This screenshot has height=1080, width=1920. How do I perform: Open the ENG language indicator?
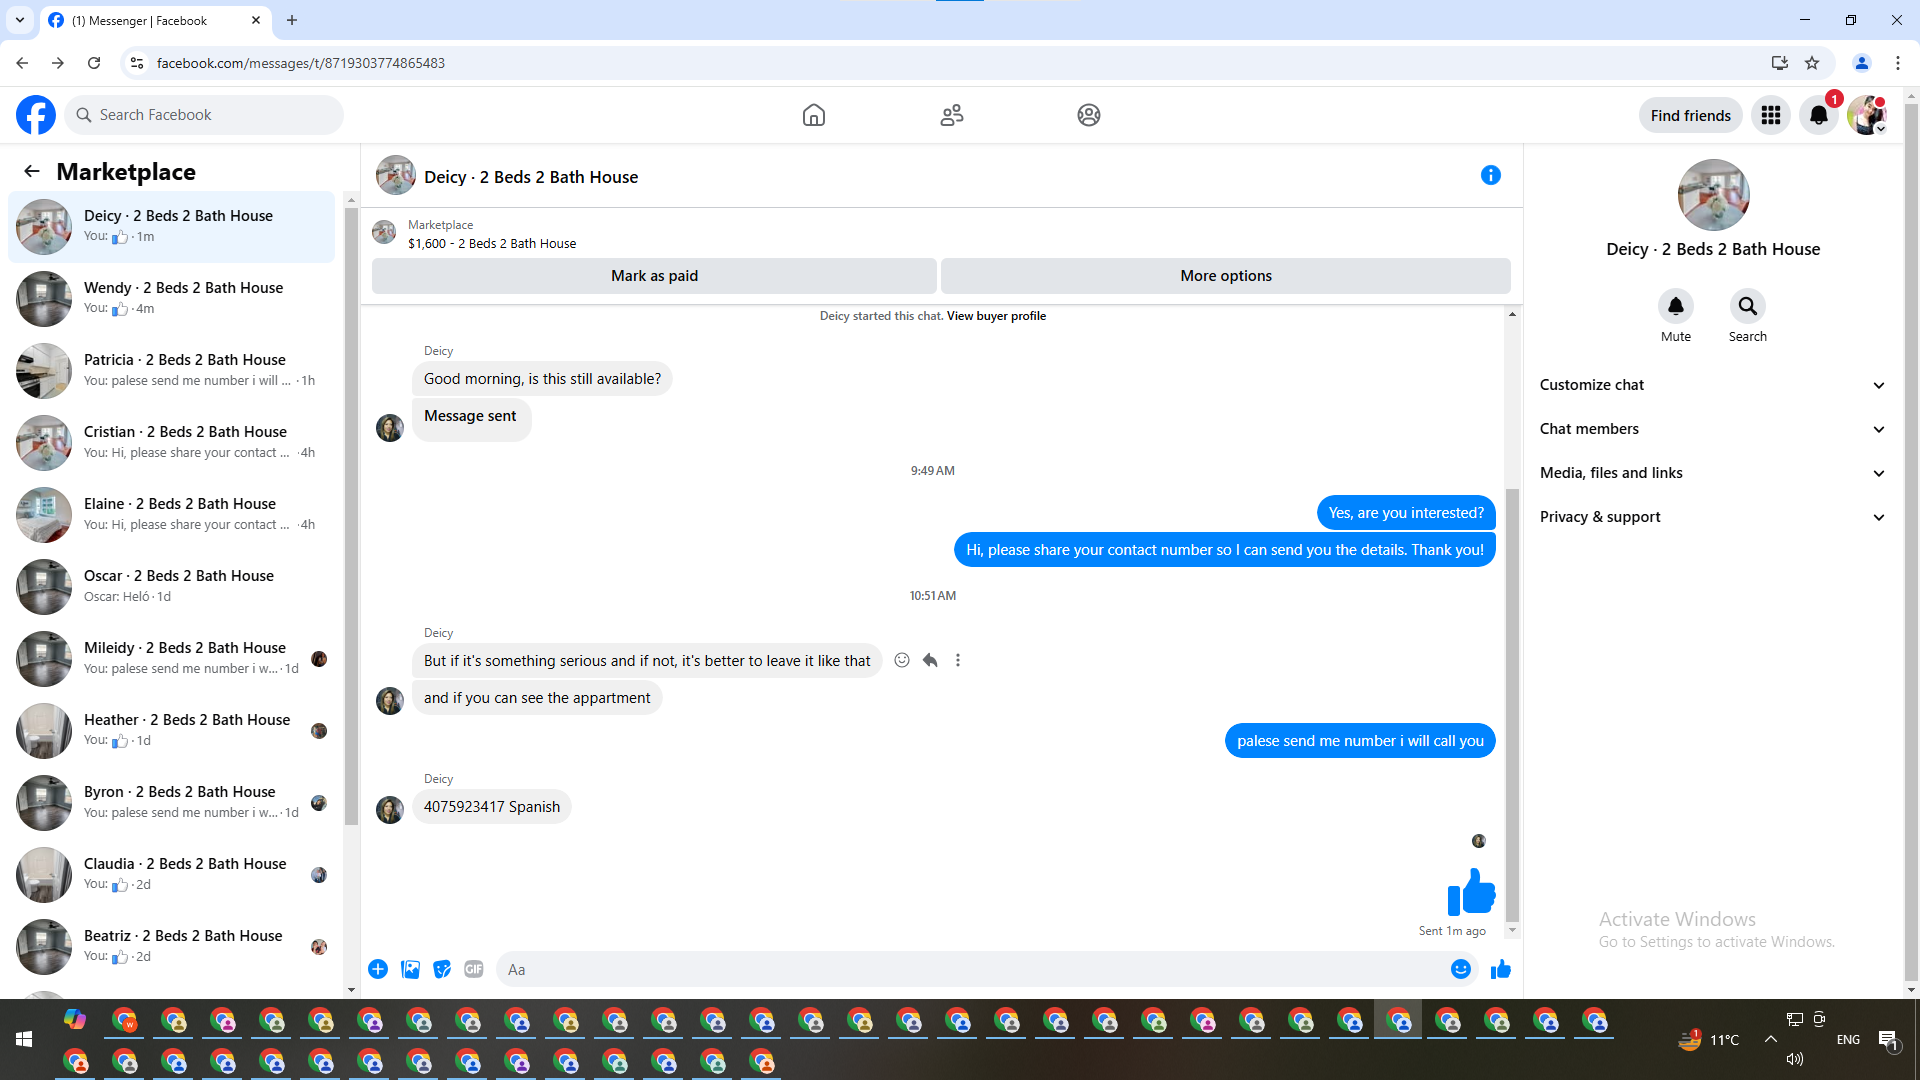coord(1848,1040)
